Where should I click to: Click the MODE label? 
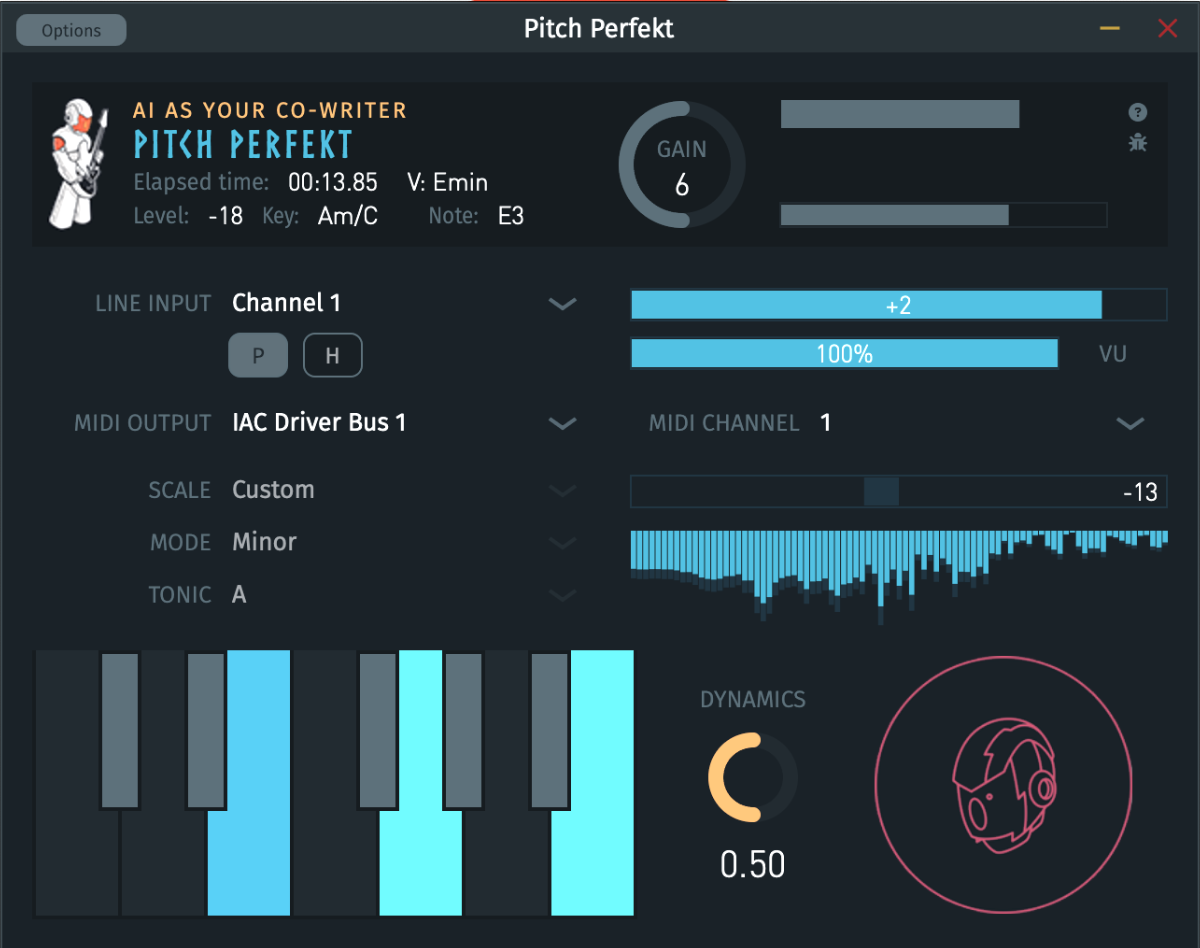[181, 542]
